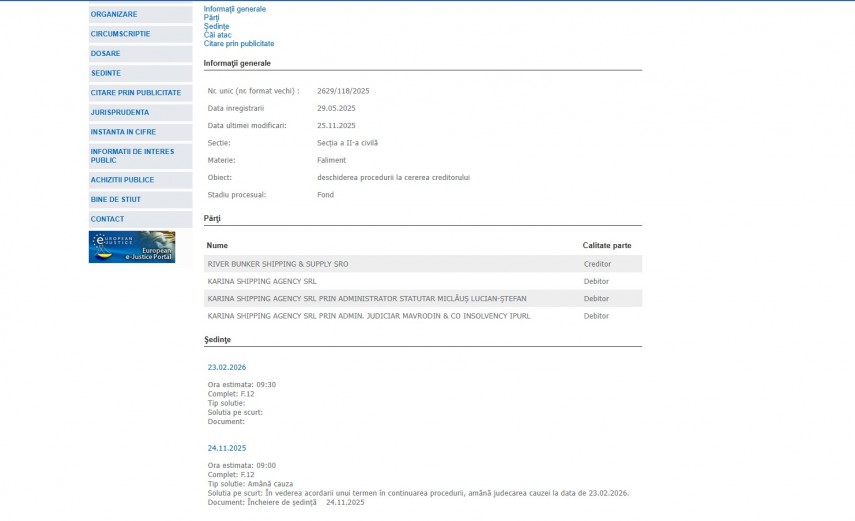This screenshot has width=855, height=521.
Task: Select INFORMATII DE INTERES PUBLIC
Action: pos(132,155)
